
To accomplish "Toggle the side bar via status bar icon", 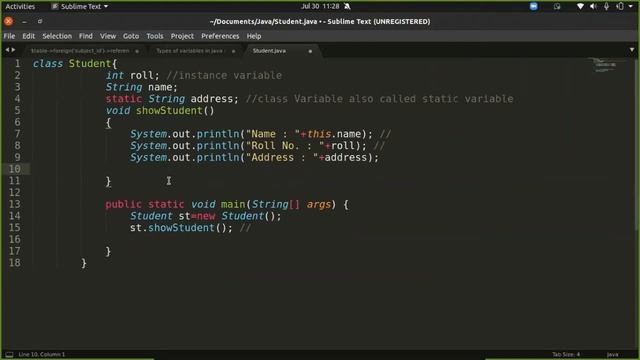I will click(x=9, y=354).
